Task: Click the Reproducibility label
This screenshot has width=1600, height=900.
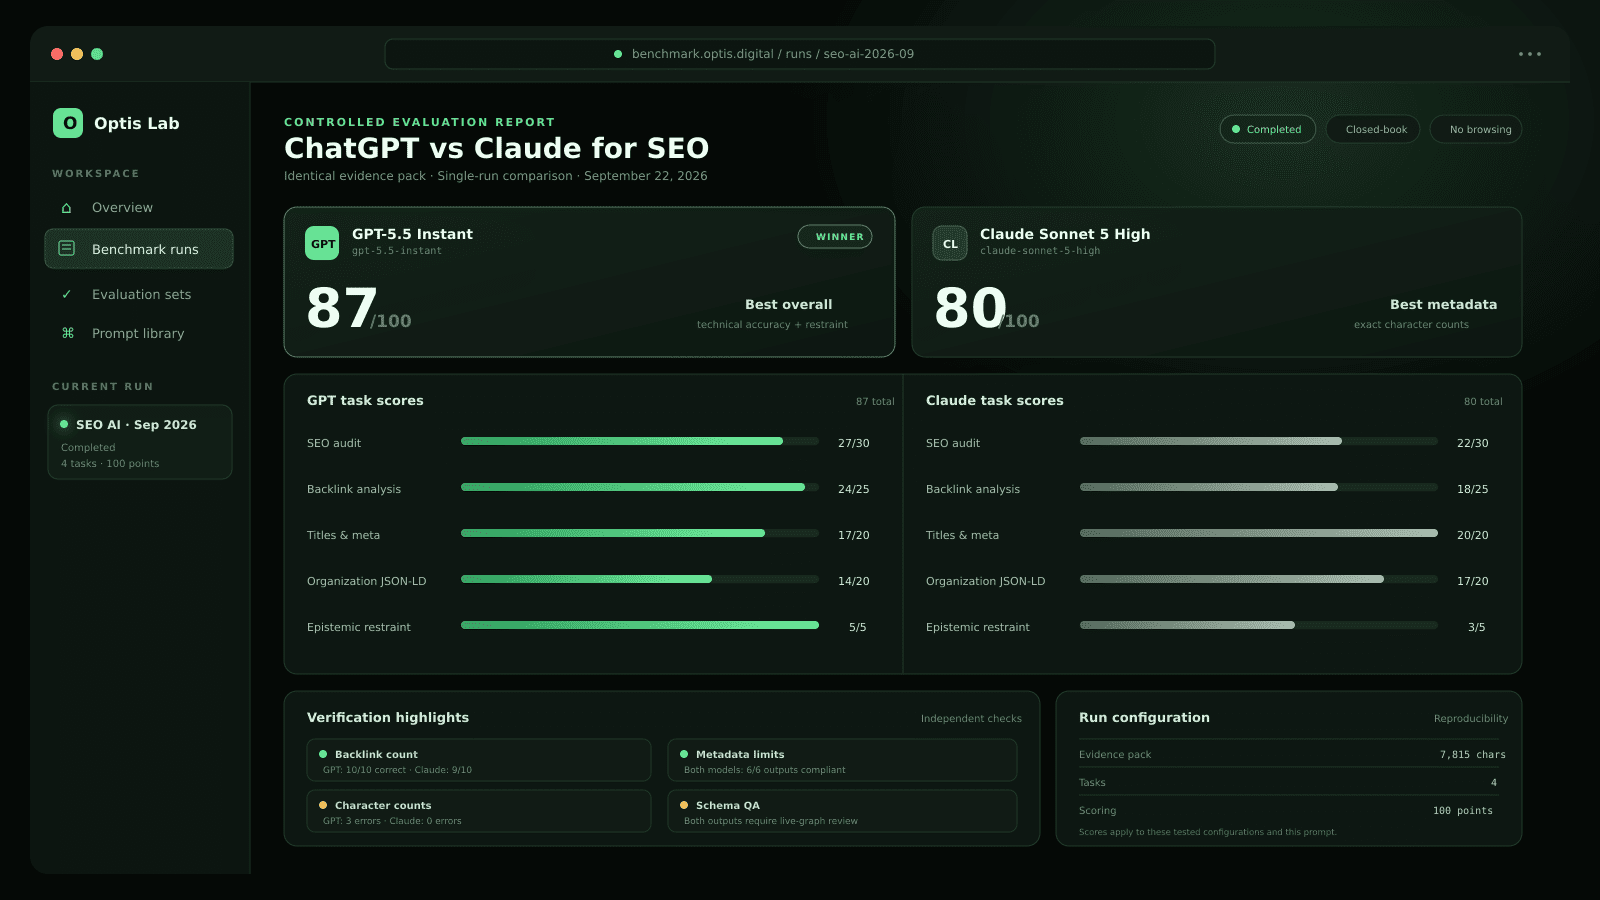Action: [1471, 719]
